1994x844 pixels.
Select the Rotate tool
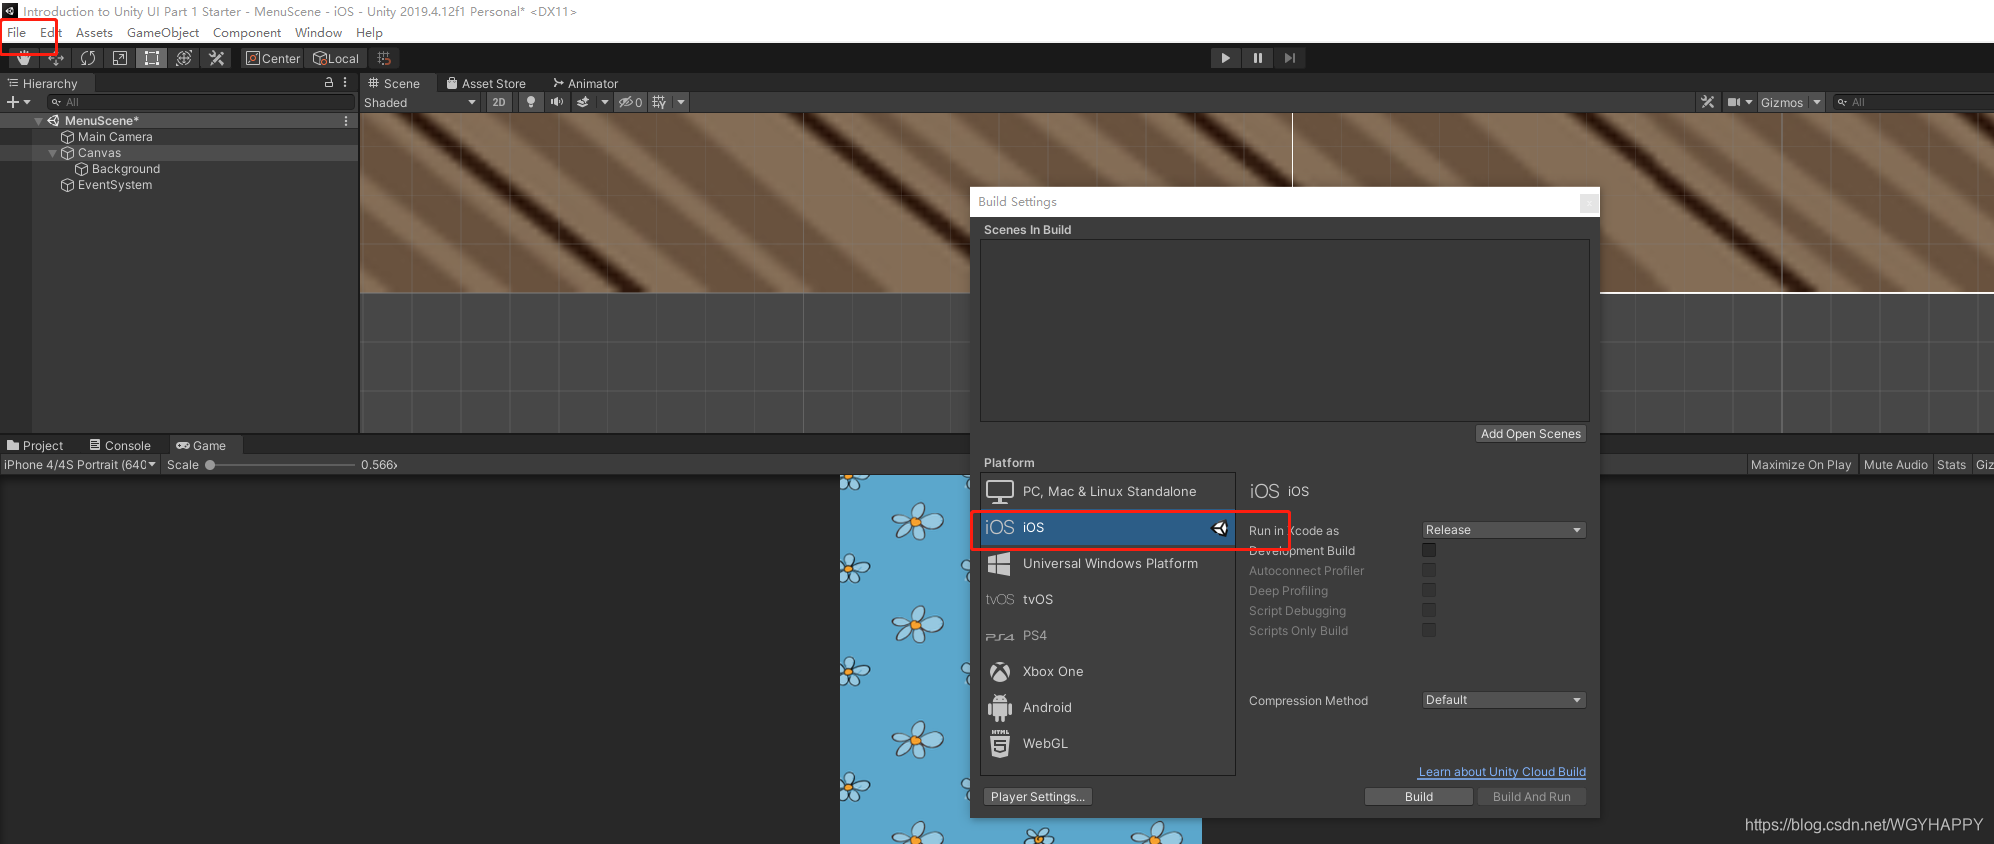(88, 58)
